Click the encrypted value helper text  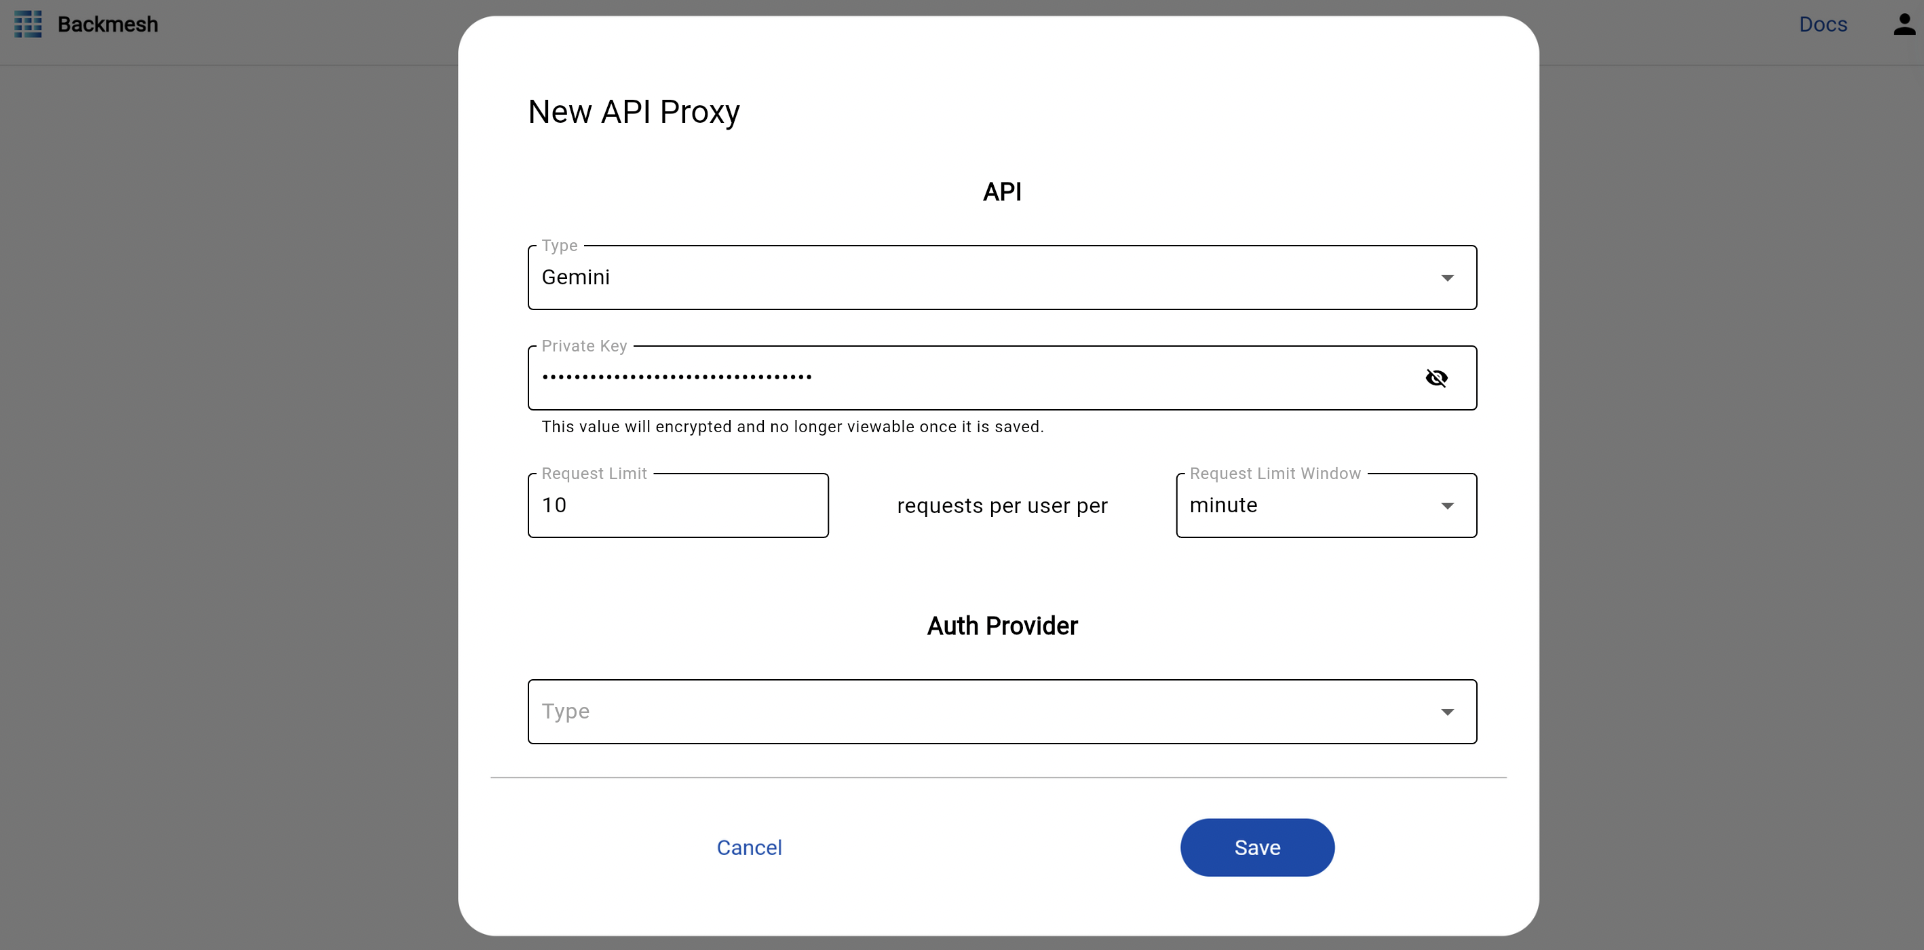[792, 427]
